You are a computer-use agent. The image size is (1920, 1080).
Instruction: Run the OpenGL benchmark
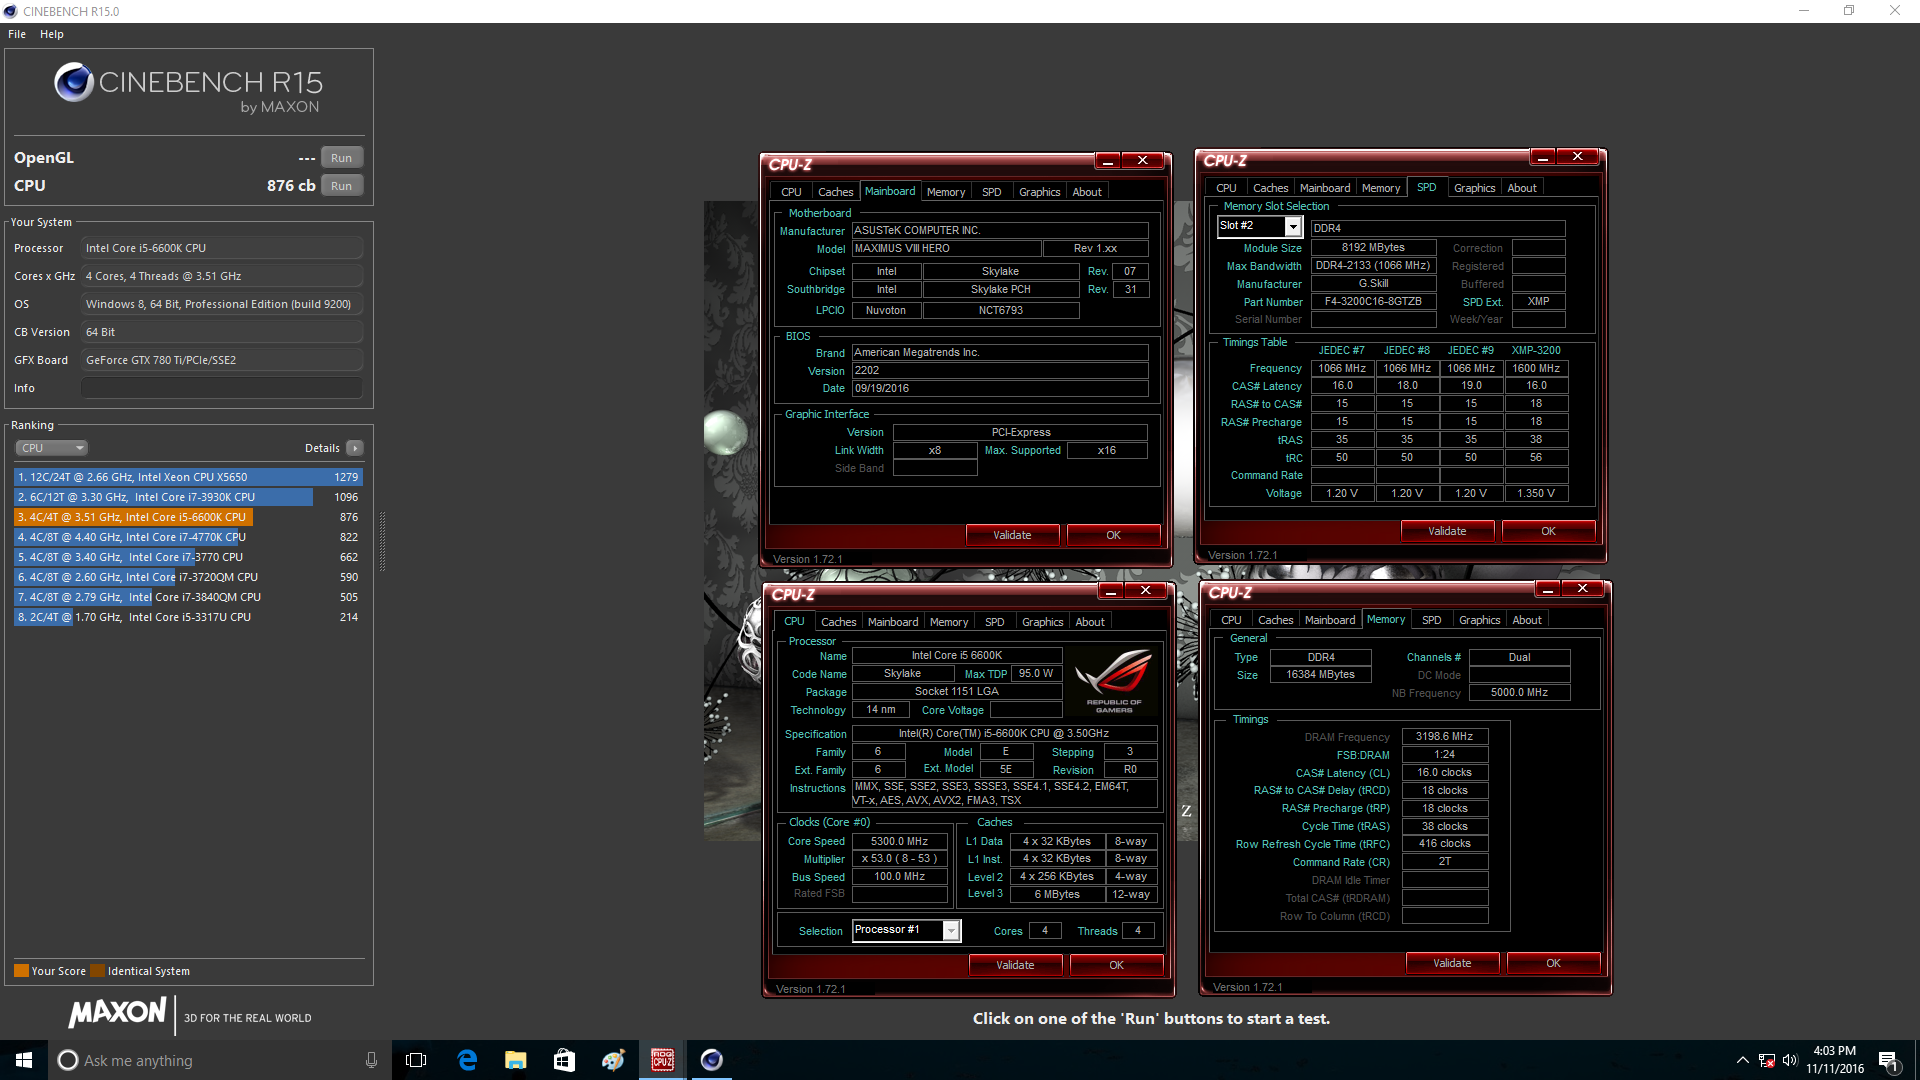click(342, 158)
